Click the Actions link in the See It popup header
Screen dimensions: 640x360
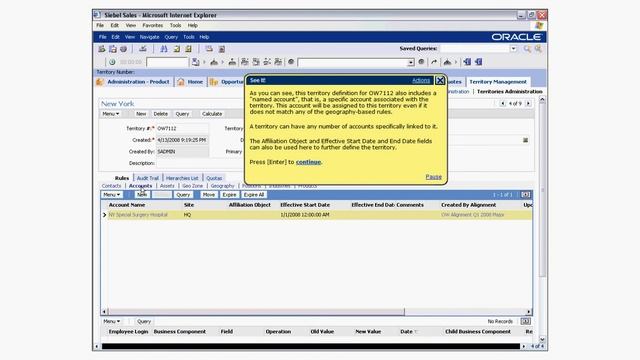[x=421, y=80]
